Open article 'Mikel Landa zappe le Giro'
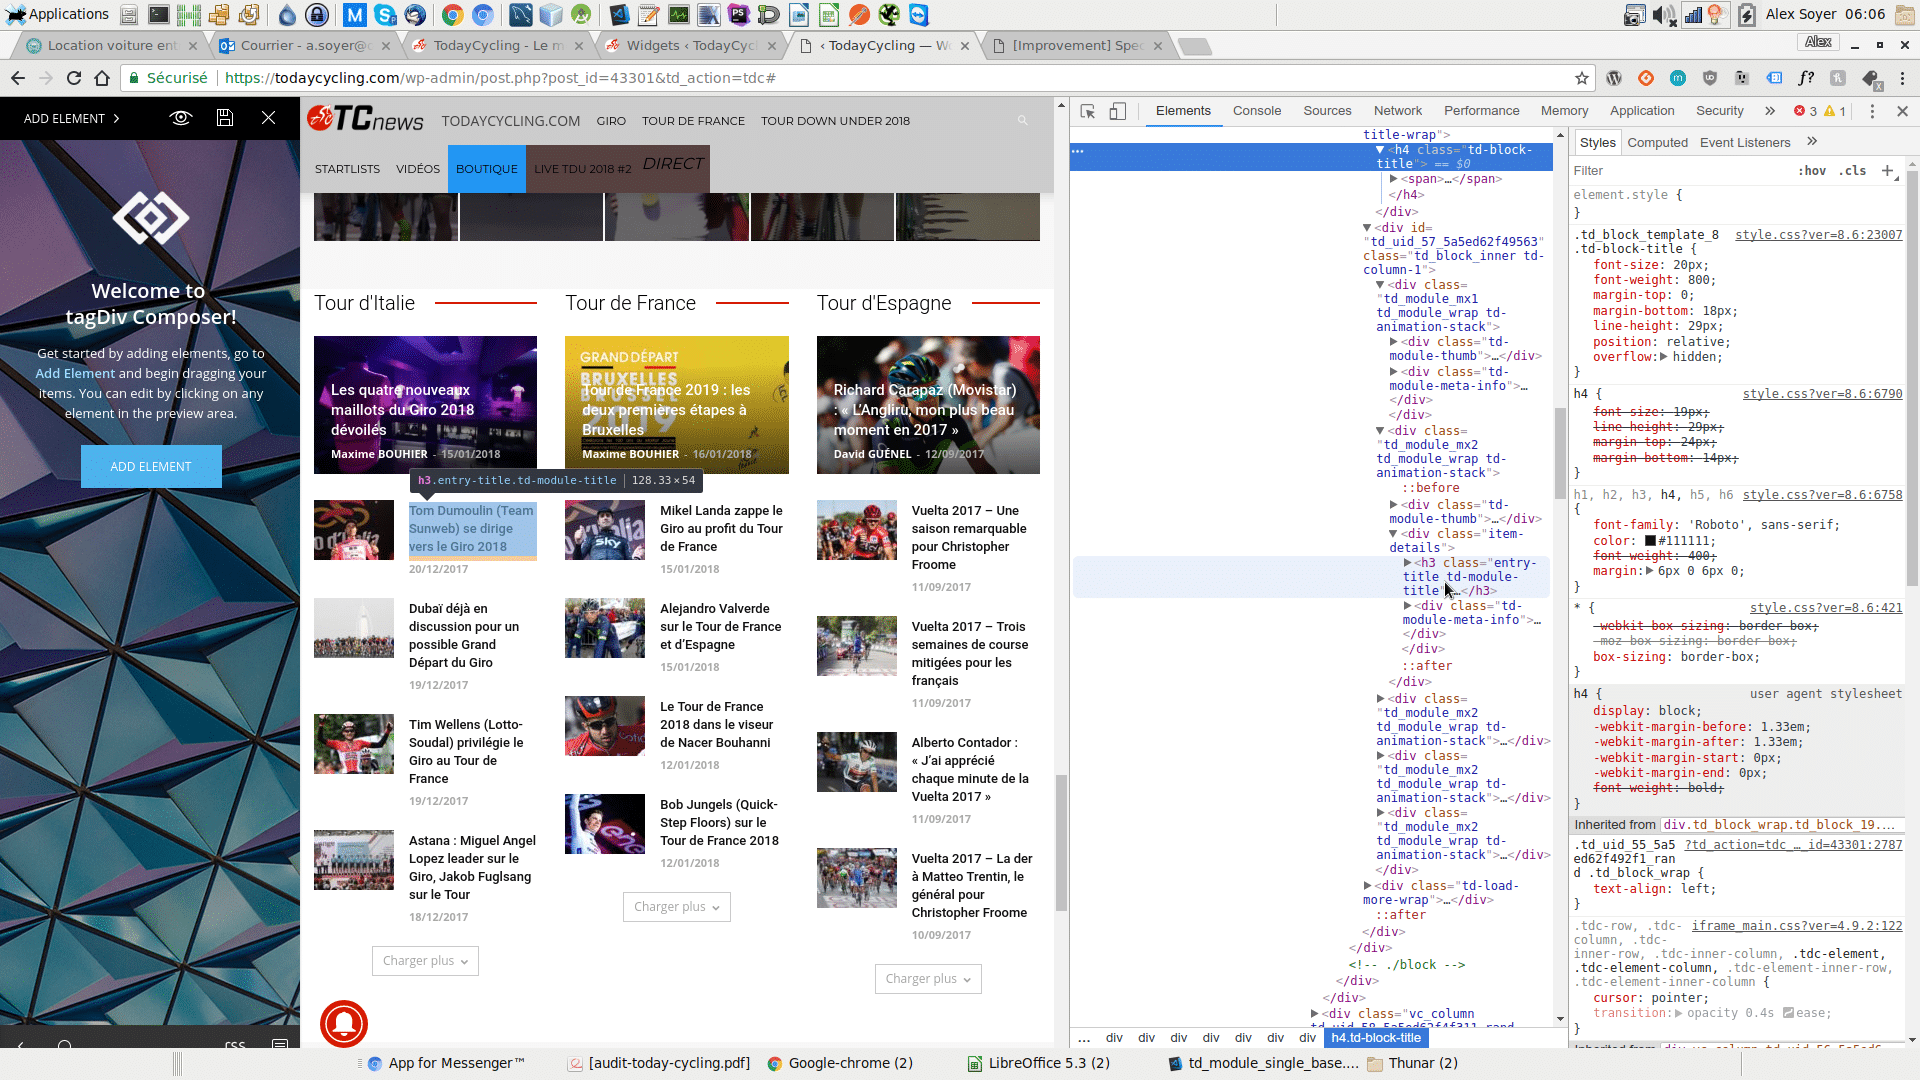 point(722,529)
